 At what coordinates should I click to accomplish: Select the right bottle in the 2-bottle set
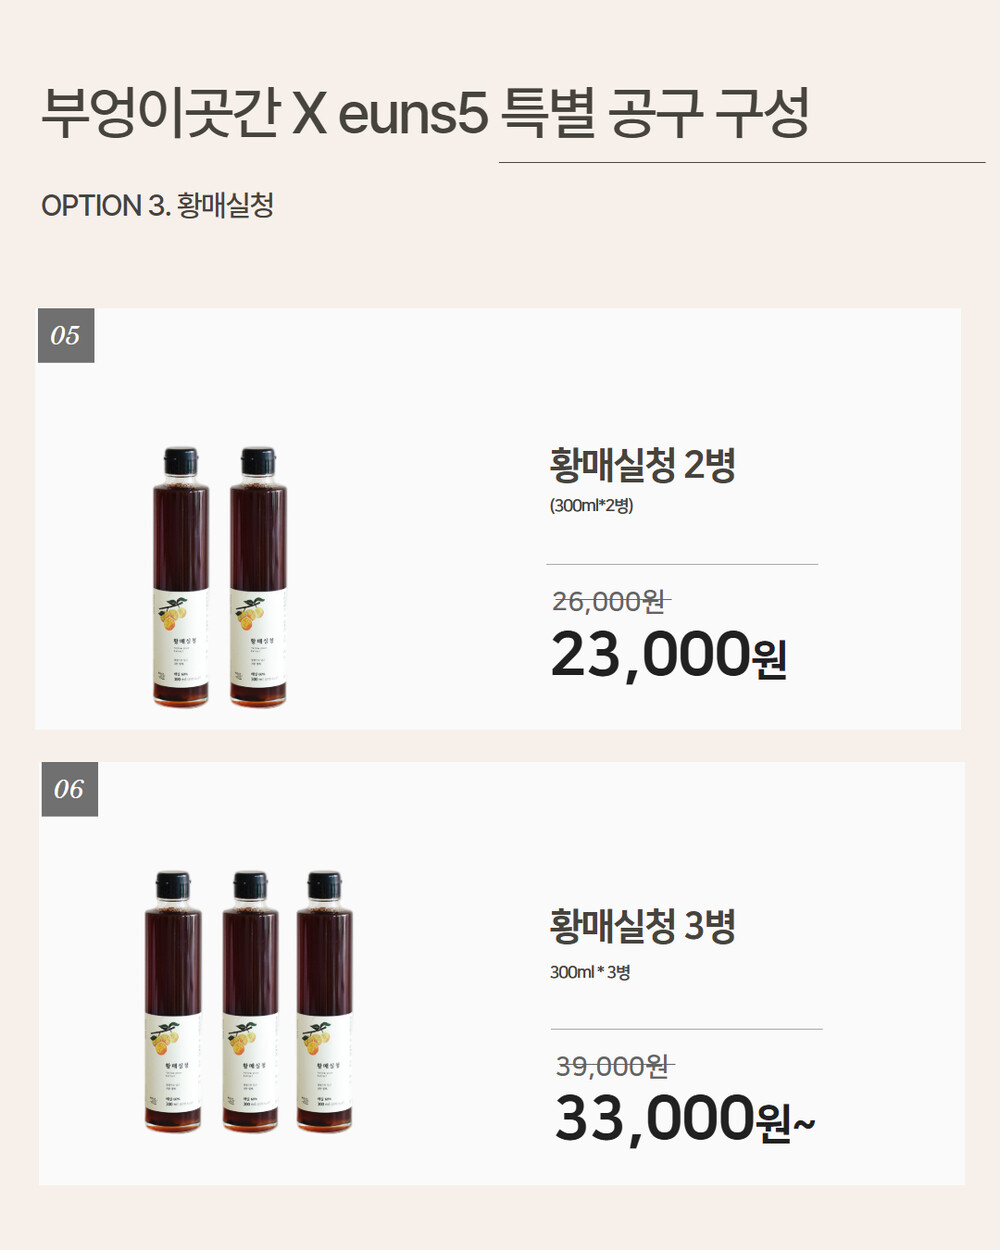[258, 577]
